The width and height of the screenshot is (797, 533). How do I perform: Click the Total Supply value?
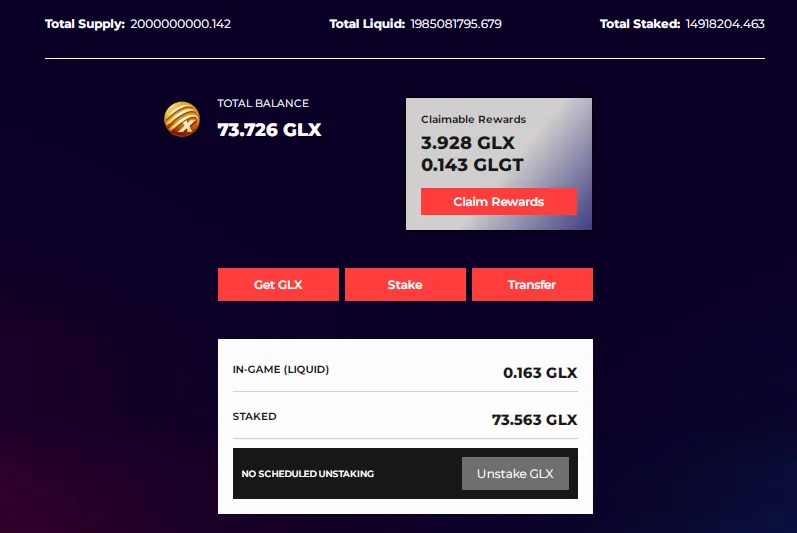coord(180,24)
